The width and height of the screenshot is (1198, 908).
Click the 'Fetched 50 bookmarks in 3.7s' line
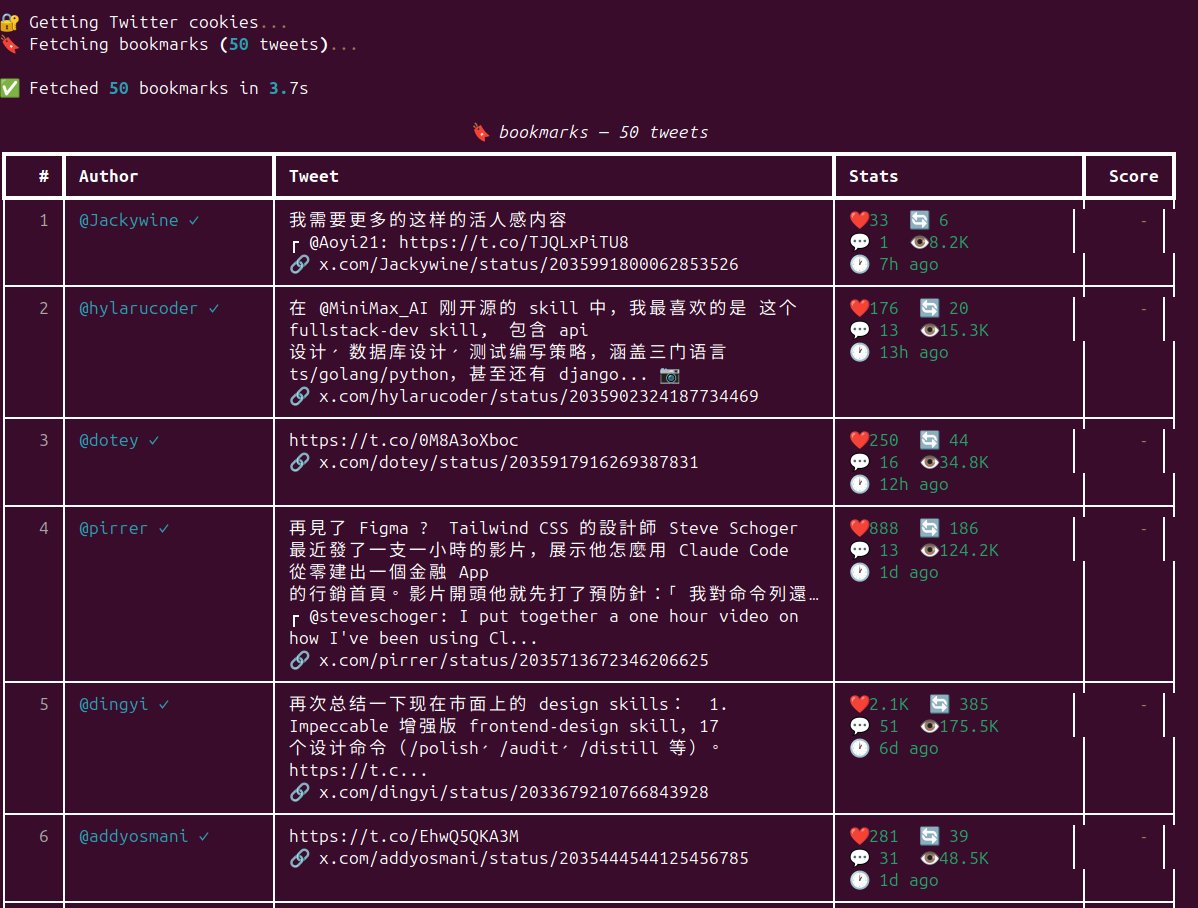tap(154, 88)
